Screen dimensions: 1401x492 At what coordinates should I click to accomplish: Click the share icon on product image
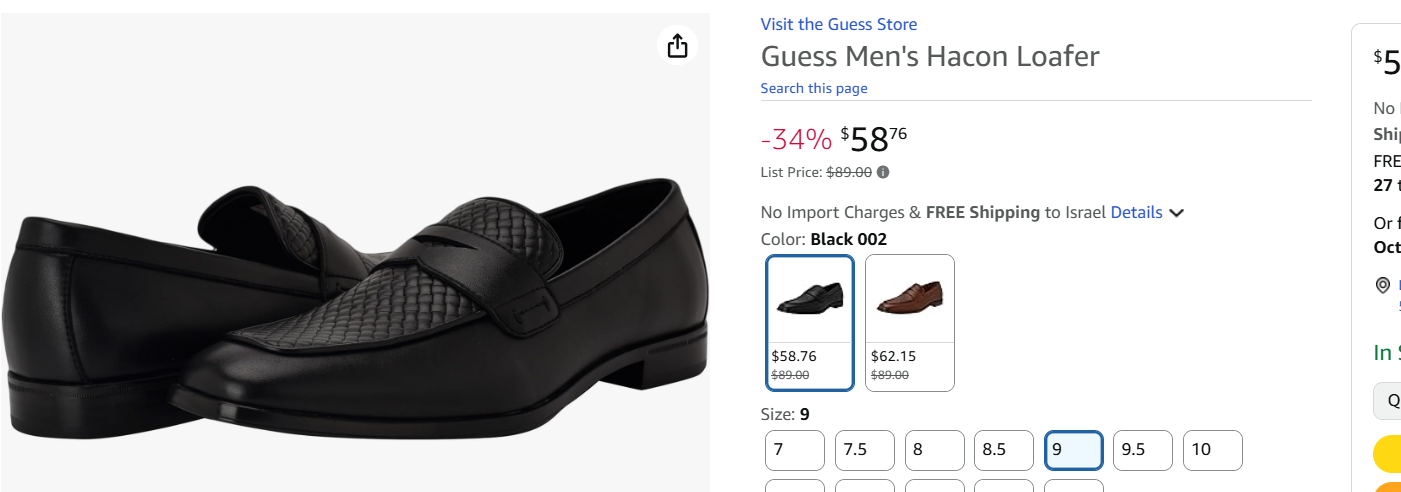(677, 46)
